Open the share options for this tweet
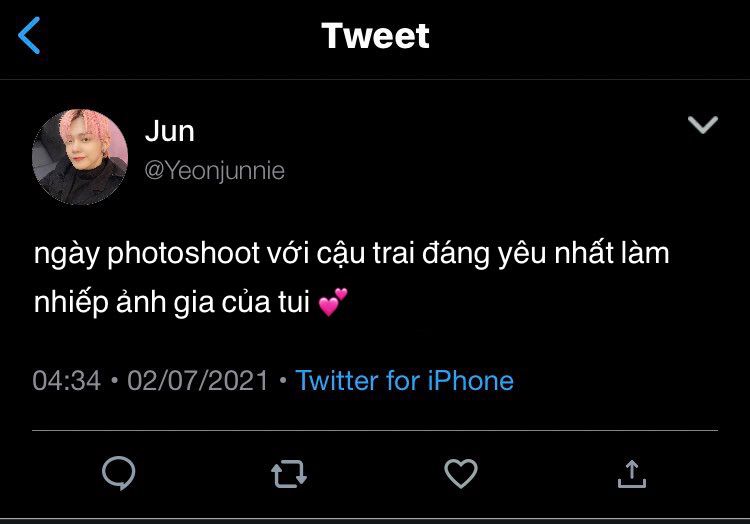Screen dimensions: 750x524 click(x=632, y=474)
